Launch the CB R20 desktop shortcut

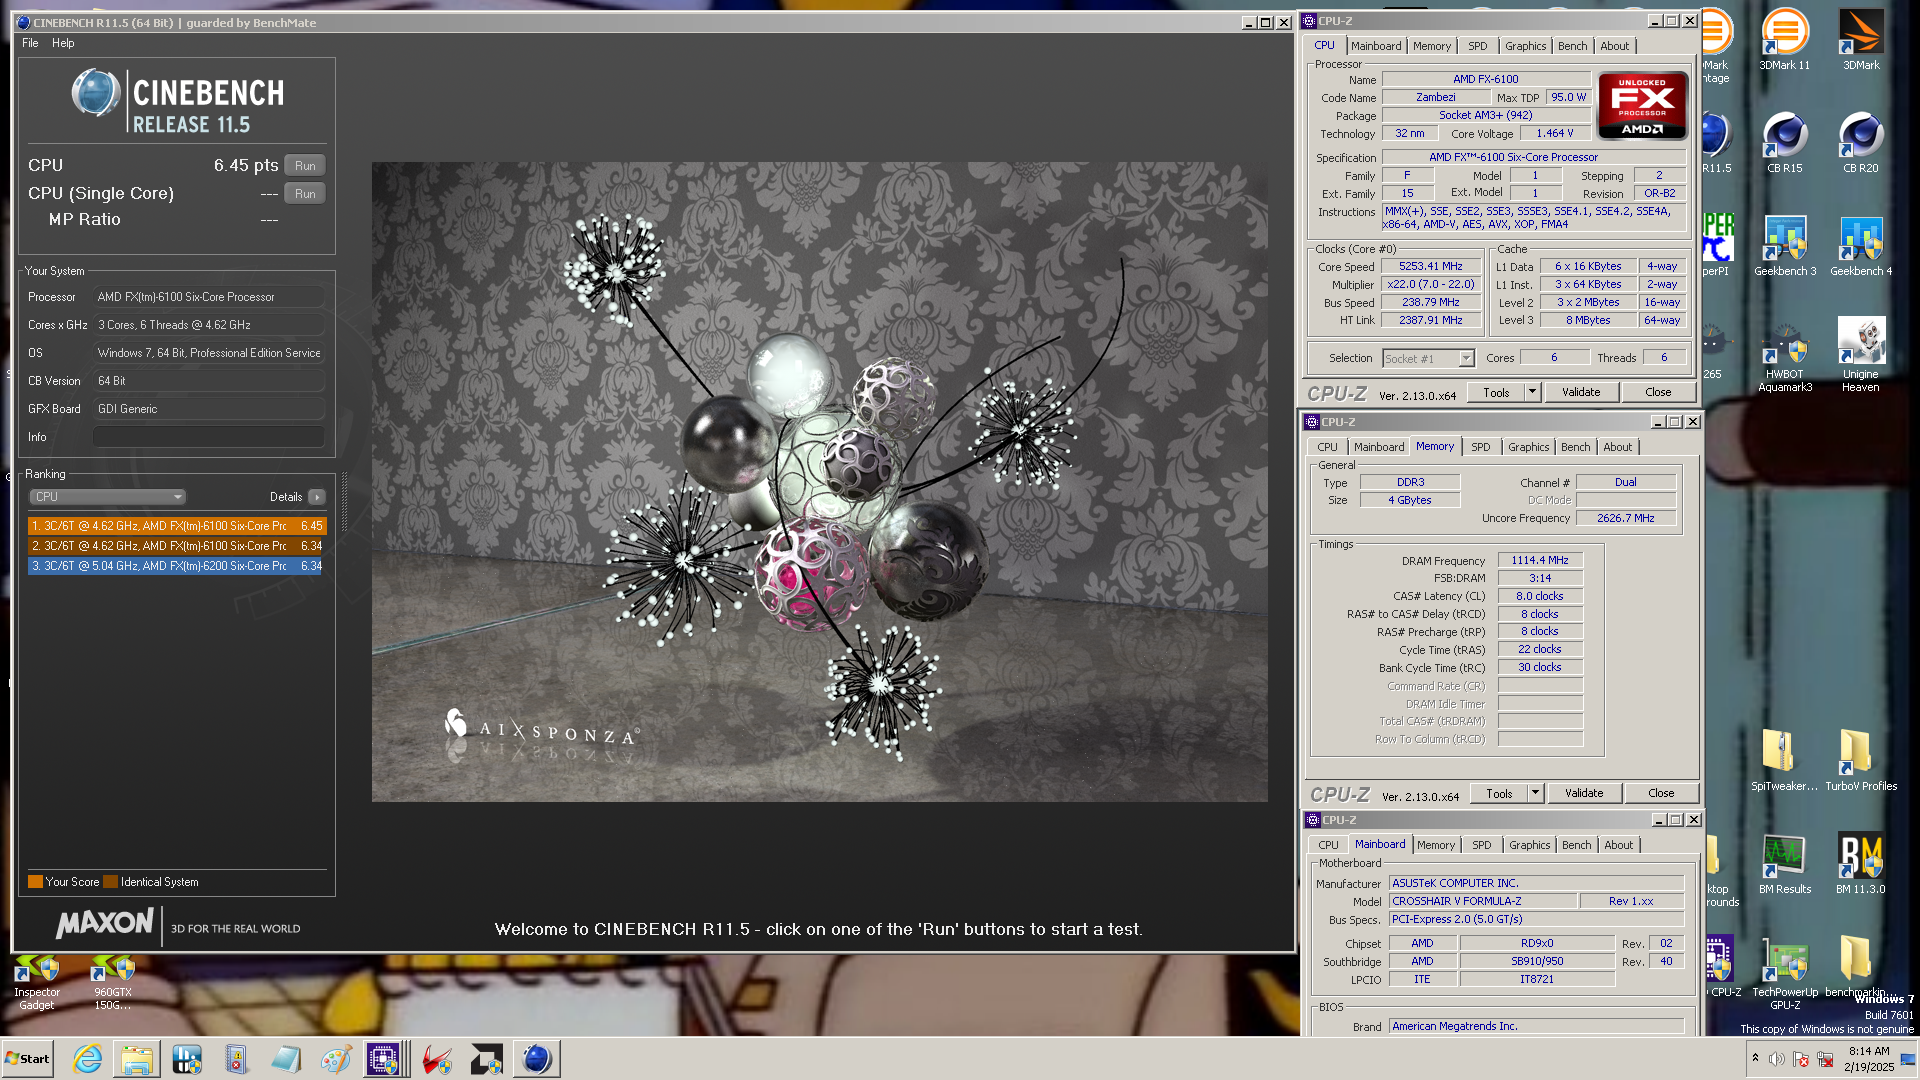[1860, 143]
